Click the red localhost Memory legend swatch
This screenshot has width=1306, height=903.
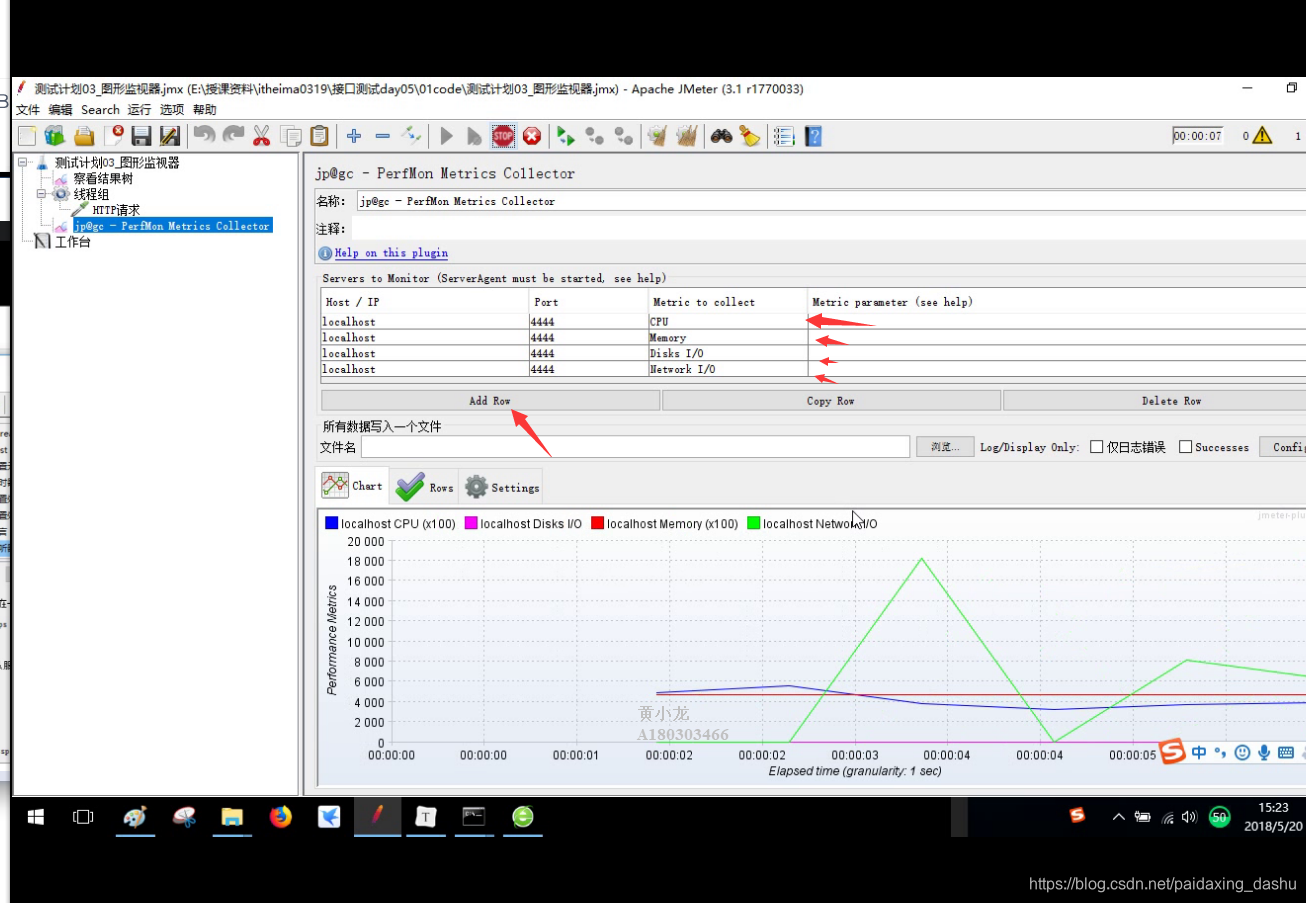click(598, 523)
